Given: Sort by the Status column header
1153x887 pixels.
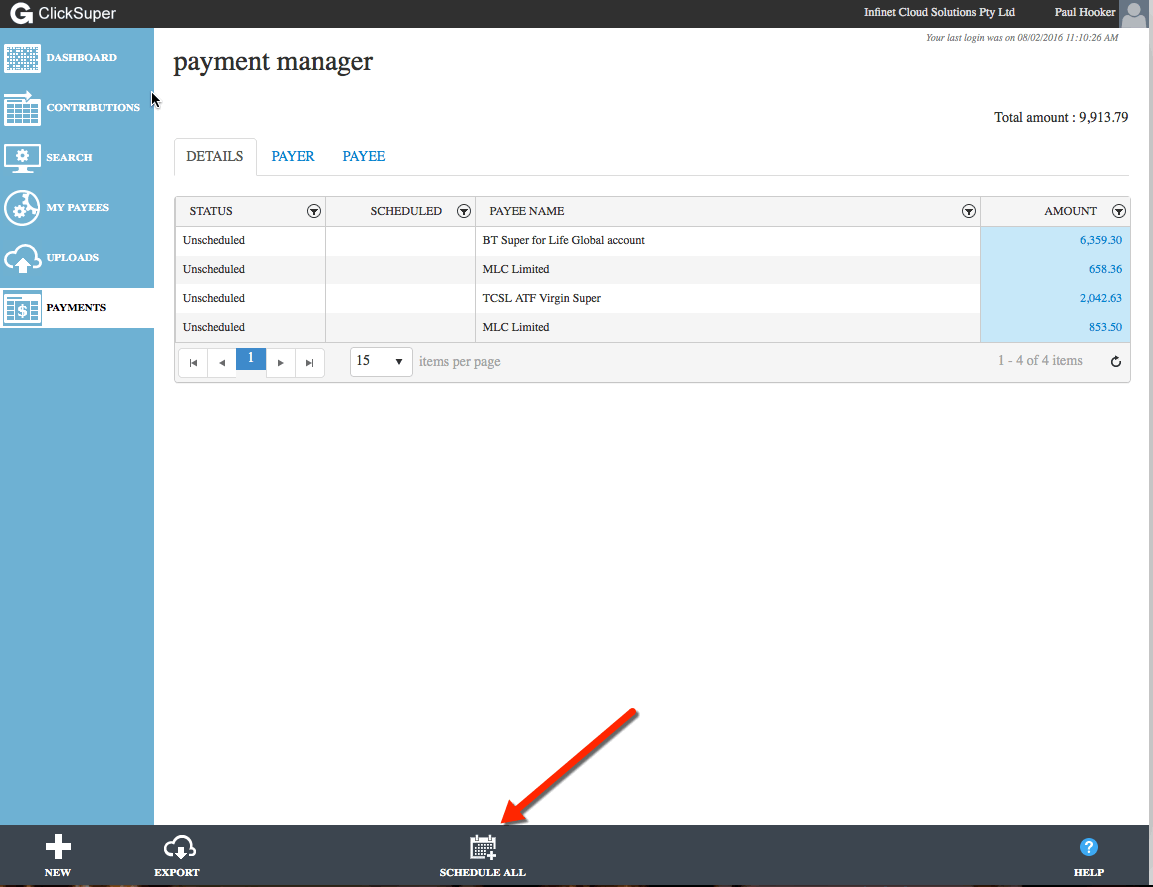Looking at the screenshot, I should [211, 212].
